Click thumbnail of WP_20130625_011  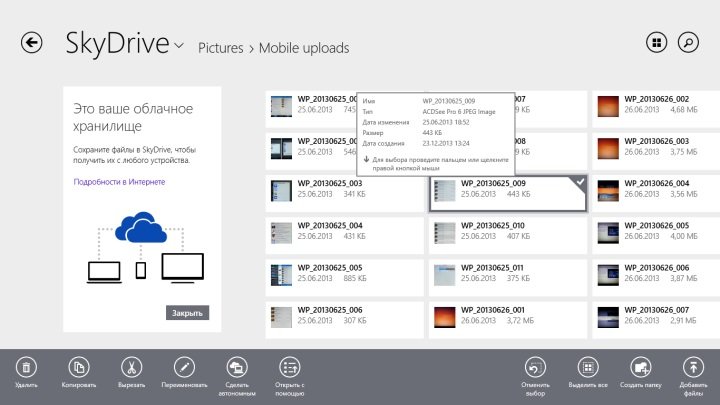tap(444, 275)
